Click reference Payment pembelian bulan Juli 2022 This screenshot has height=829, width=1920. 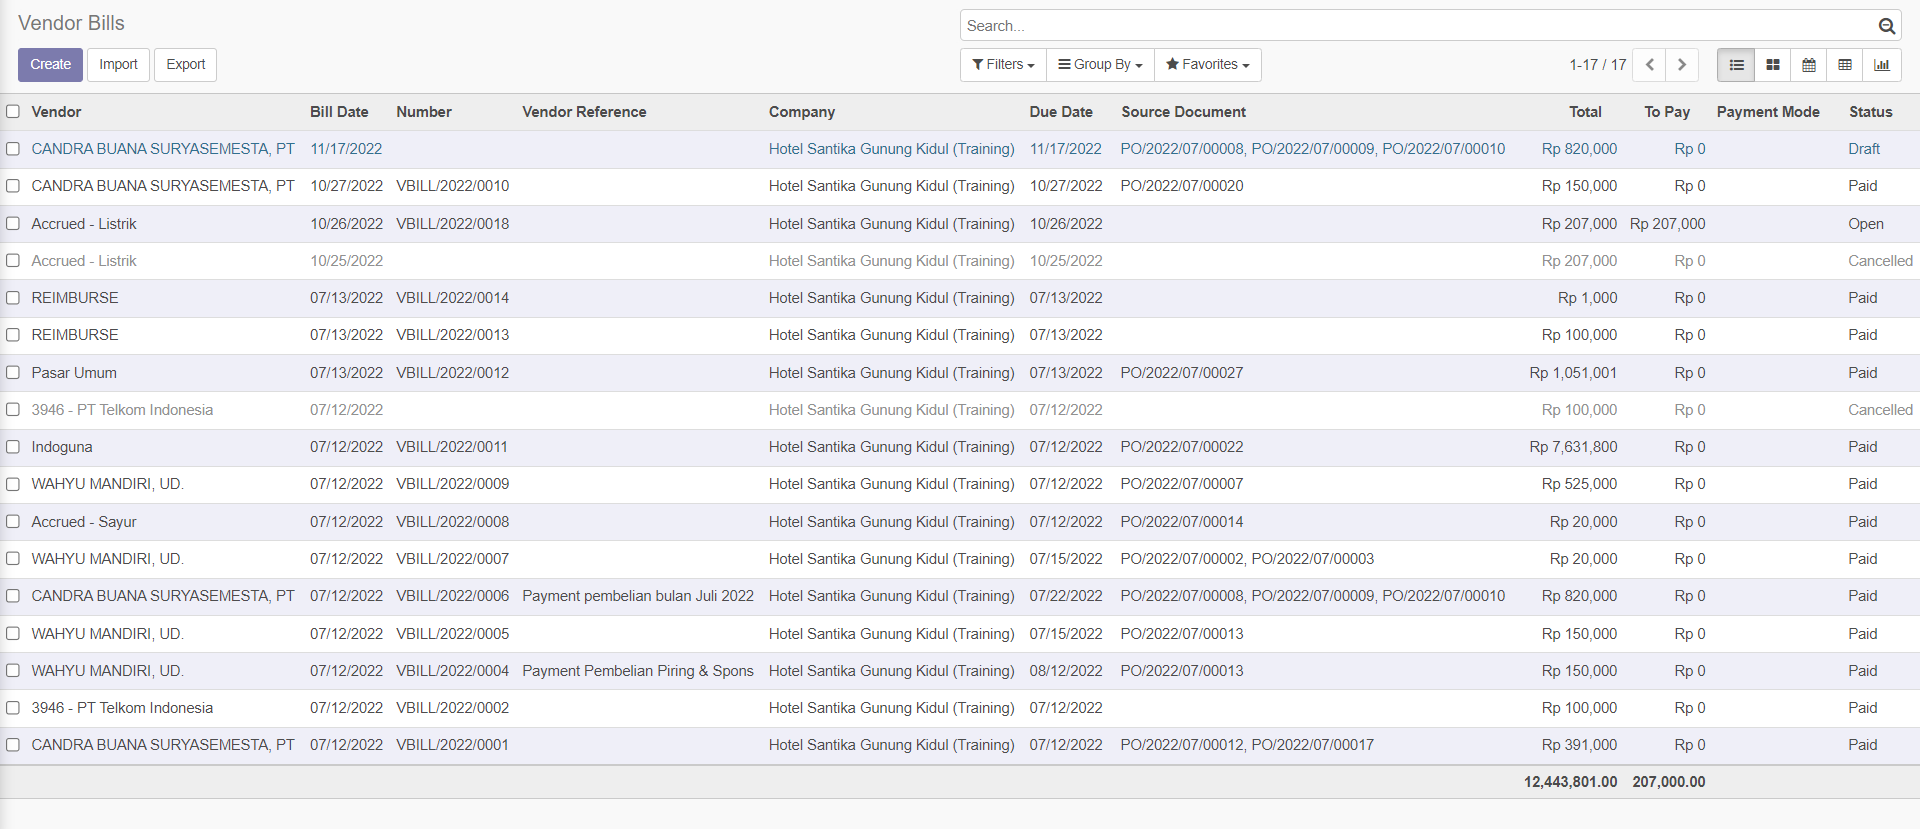pyautogui.click(x=638, y=596)
